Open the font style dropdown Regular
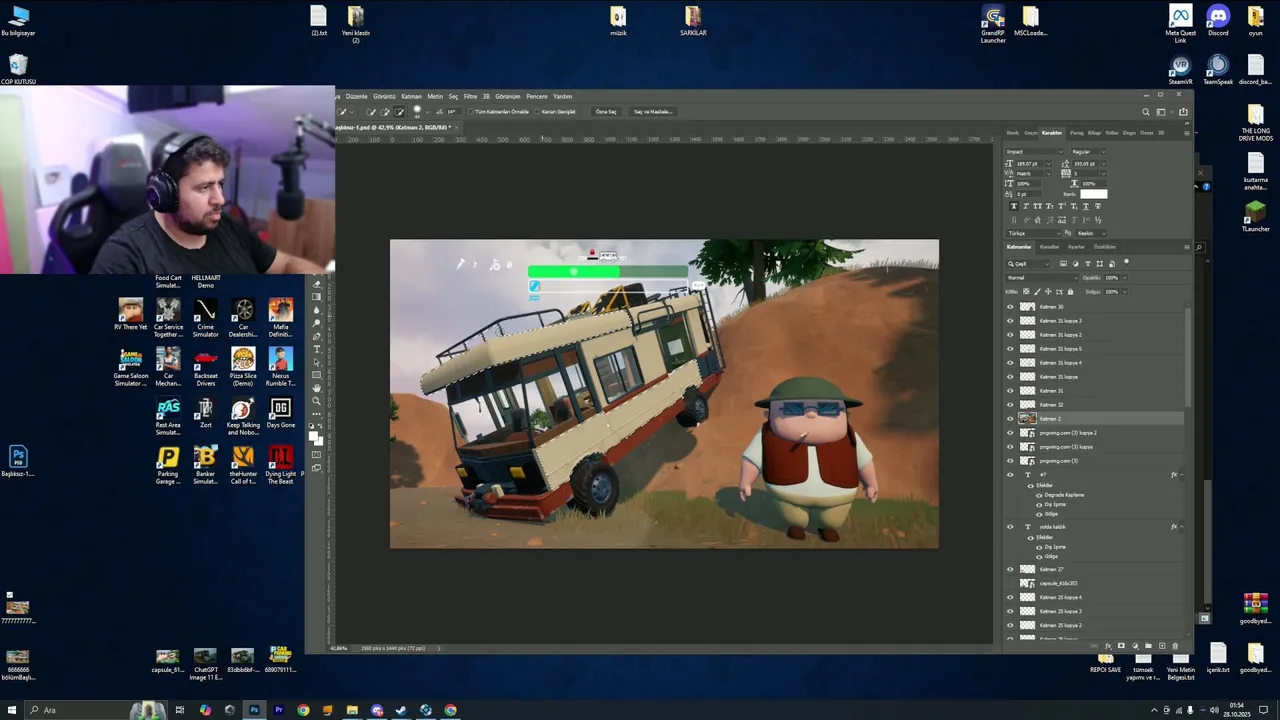 click(1089, 152)
